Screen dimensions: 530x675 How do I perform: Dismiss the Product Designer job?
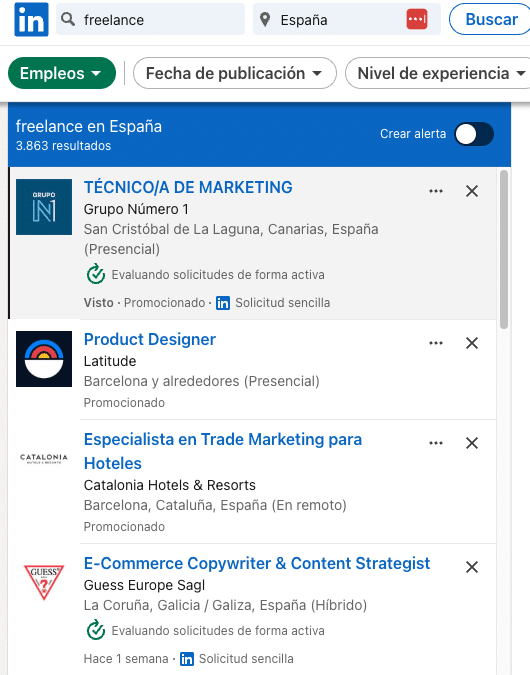(472, 343)
